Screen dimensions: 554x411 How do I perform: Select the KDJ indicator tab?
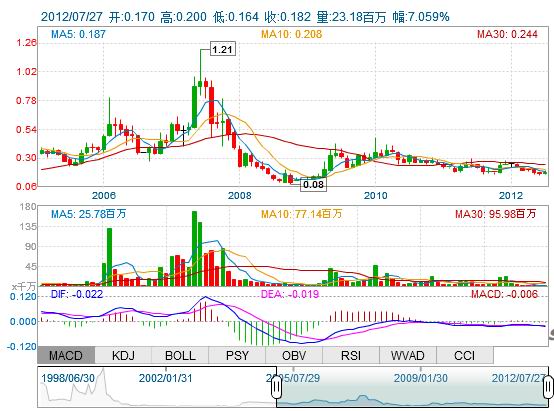click(123, 355)
